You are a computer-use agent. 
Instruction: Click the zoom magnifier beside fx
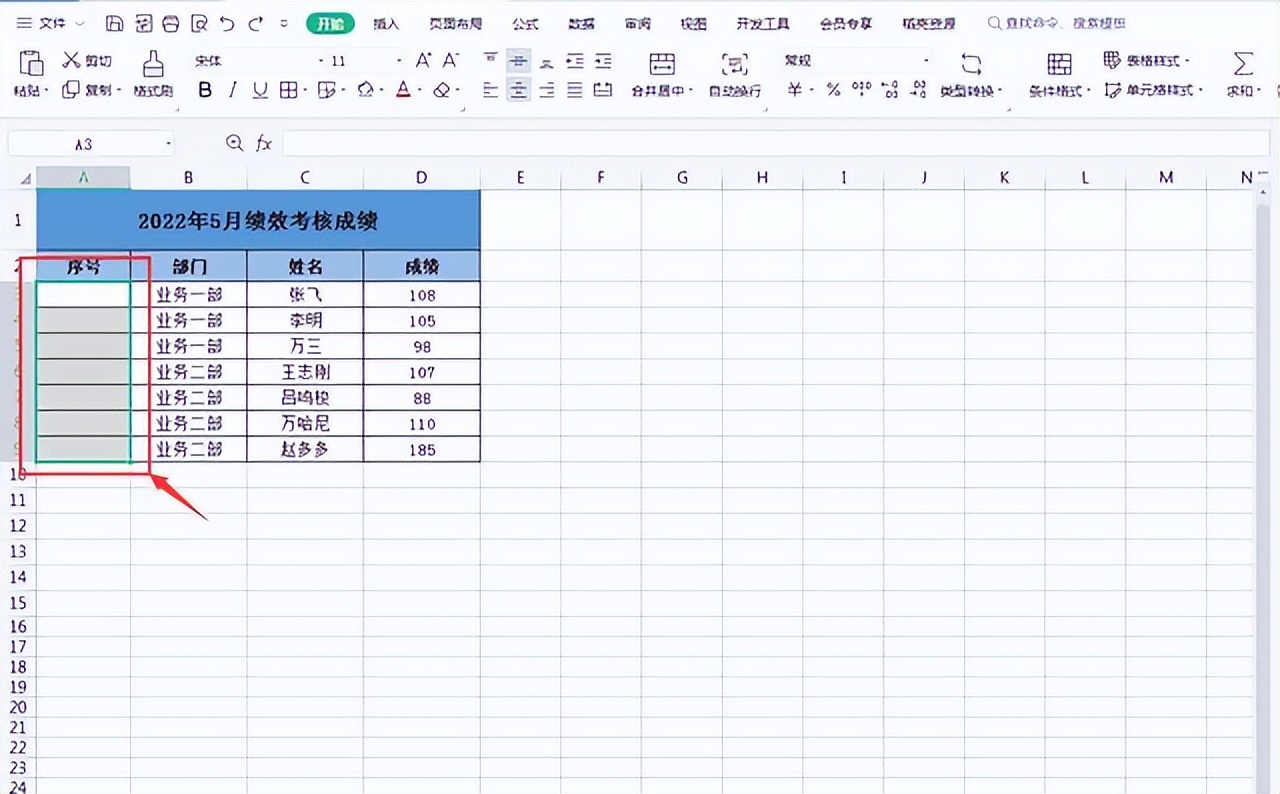235,143
